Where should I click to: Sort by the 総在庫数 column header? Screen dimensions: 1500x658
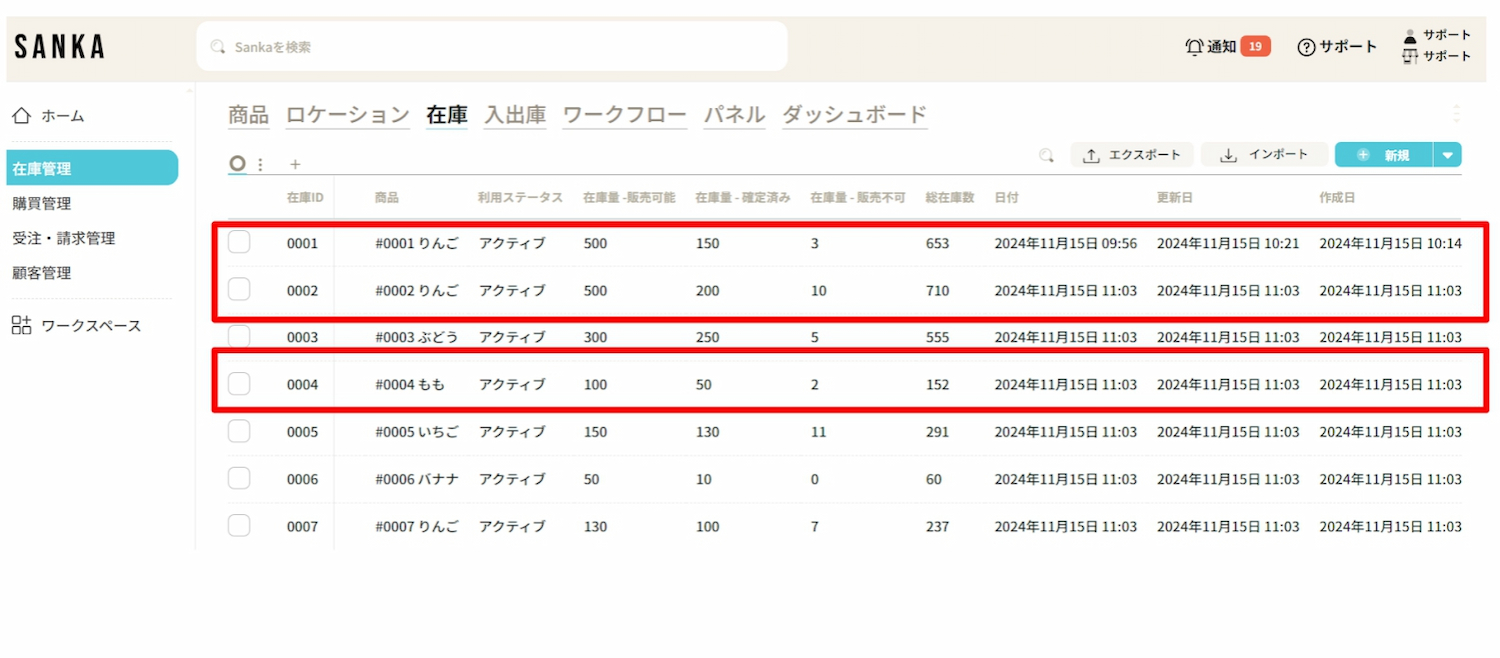coord(949,198)
